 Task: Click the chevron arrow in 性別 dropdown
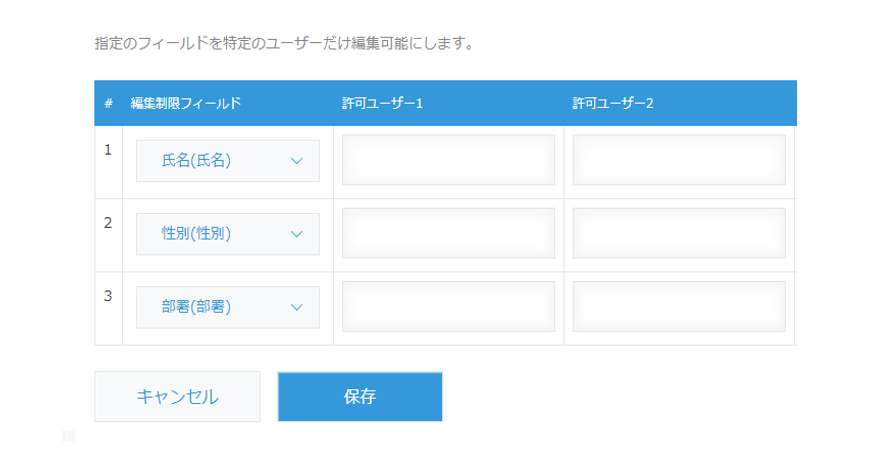pos(297,234)
